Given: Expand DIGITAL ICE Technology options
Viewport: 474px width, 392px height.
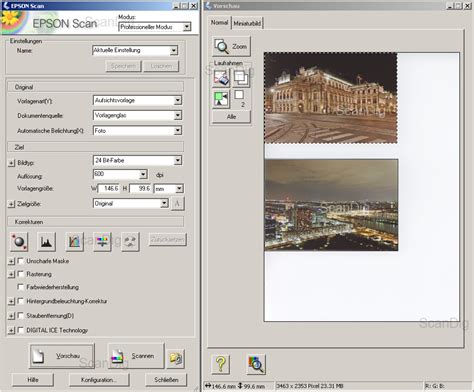Looking at the screenshot, I should tap(11, 330).
